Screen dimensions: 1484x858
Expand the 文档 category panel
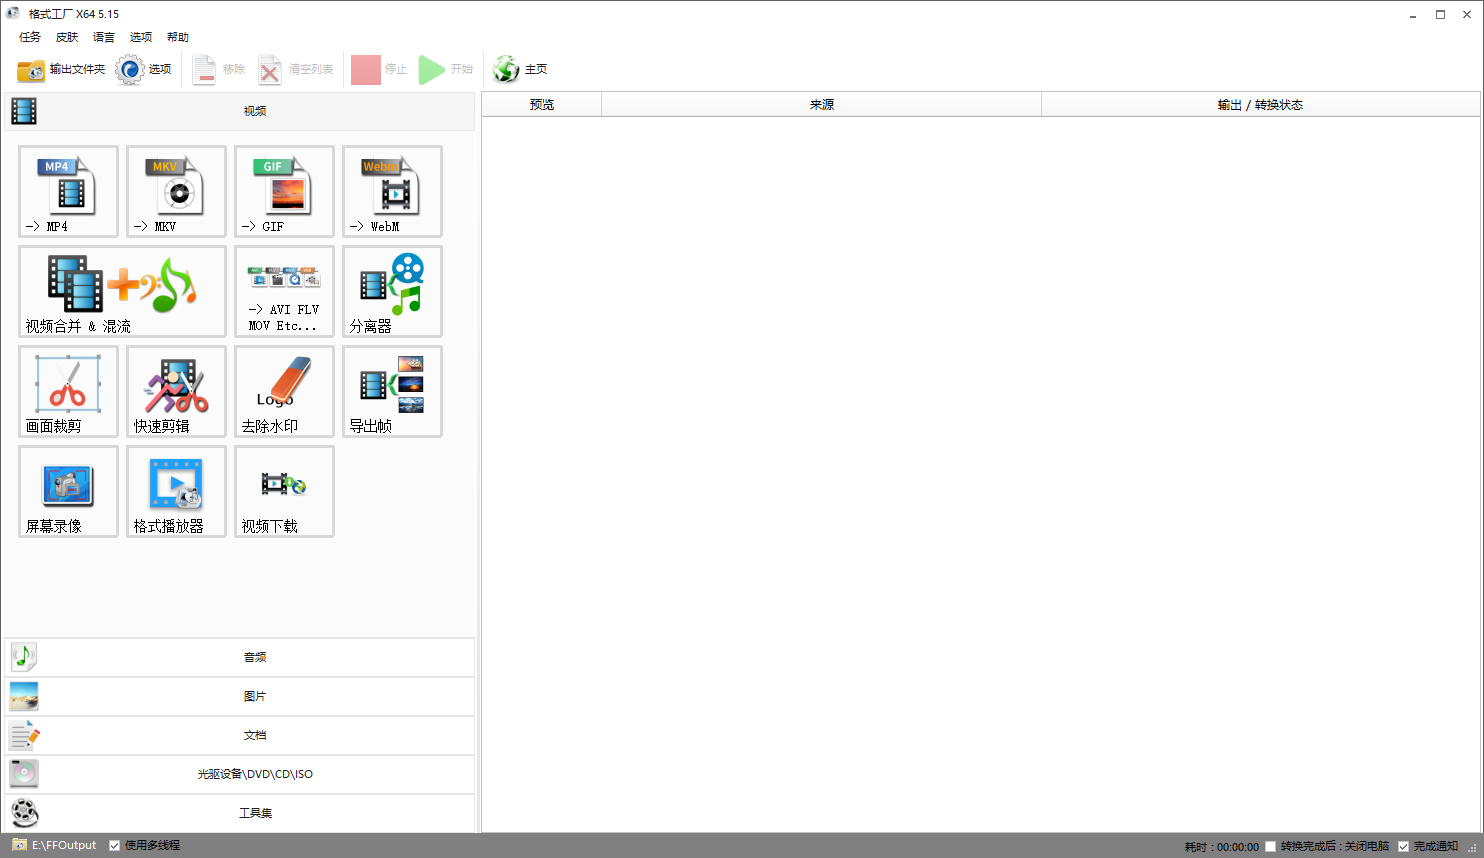coord(240,735)
